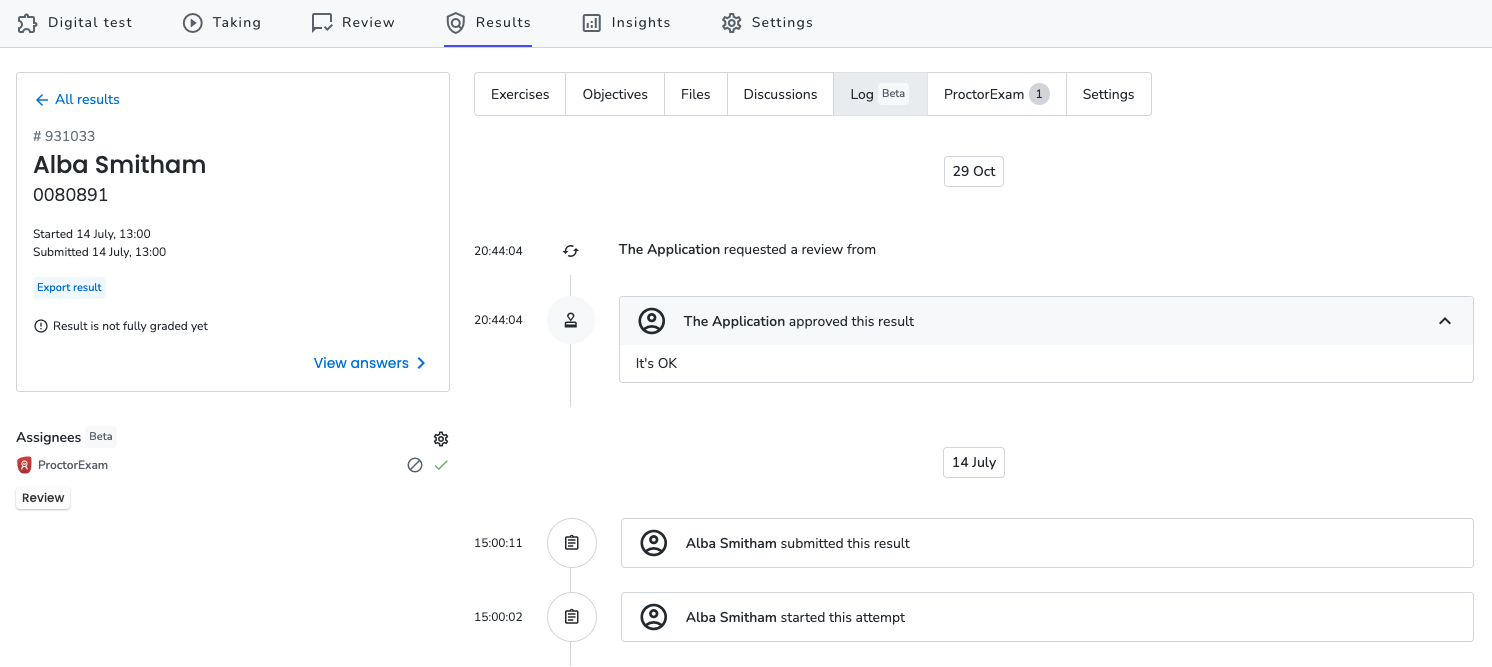Click the clipboard icon for submitted result entry
Screen dimensions: 1492x667
(572, 543)
